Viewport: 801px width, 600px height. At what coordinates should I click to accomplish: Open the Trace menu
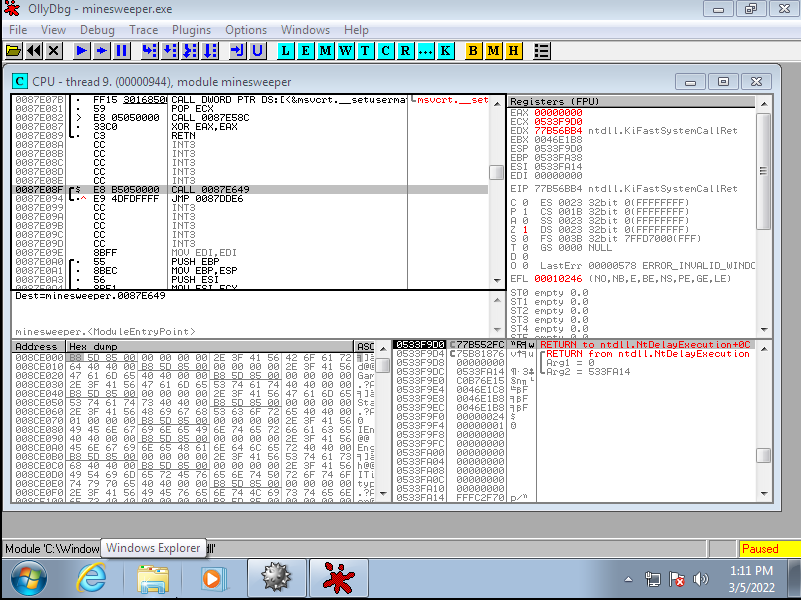(144, 30)
